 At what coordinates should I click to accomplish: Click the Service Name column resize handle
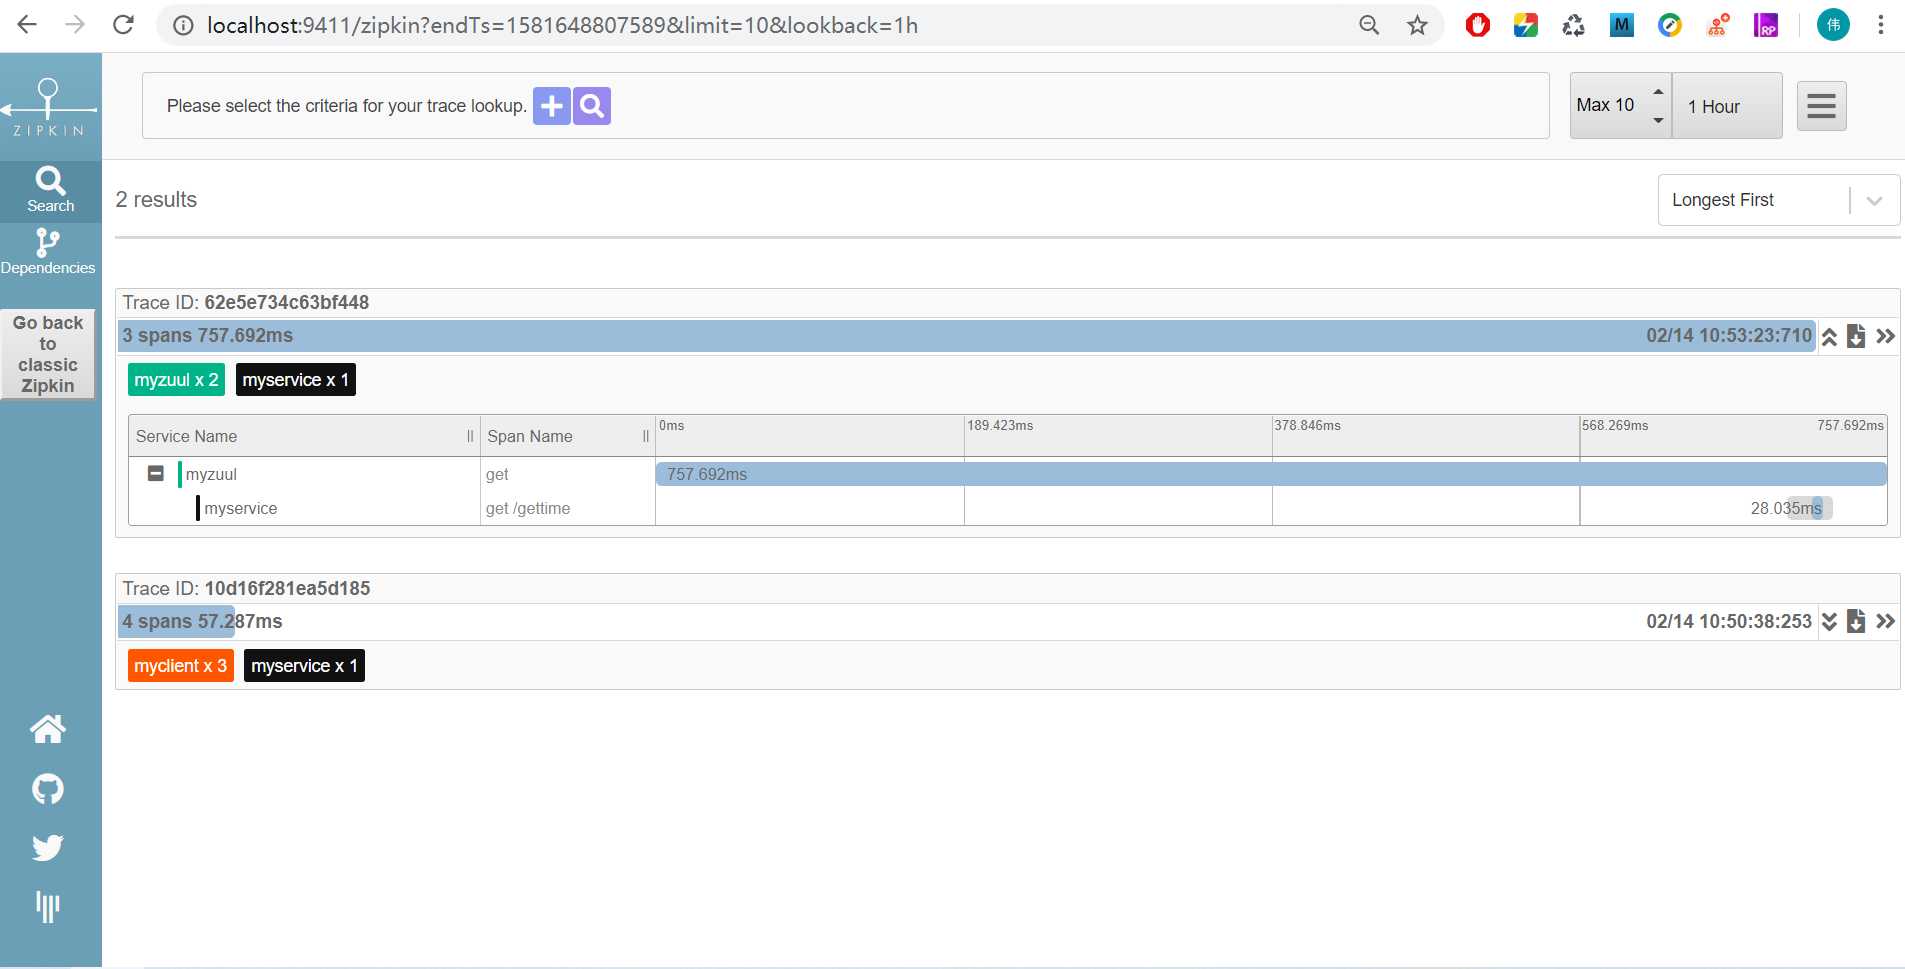[x=470, y=436]
